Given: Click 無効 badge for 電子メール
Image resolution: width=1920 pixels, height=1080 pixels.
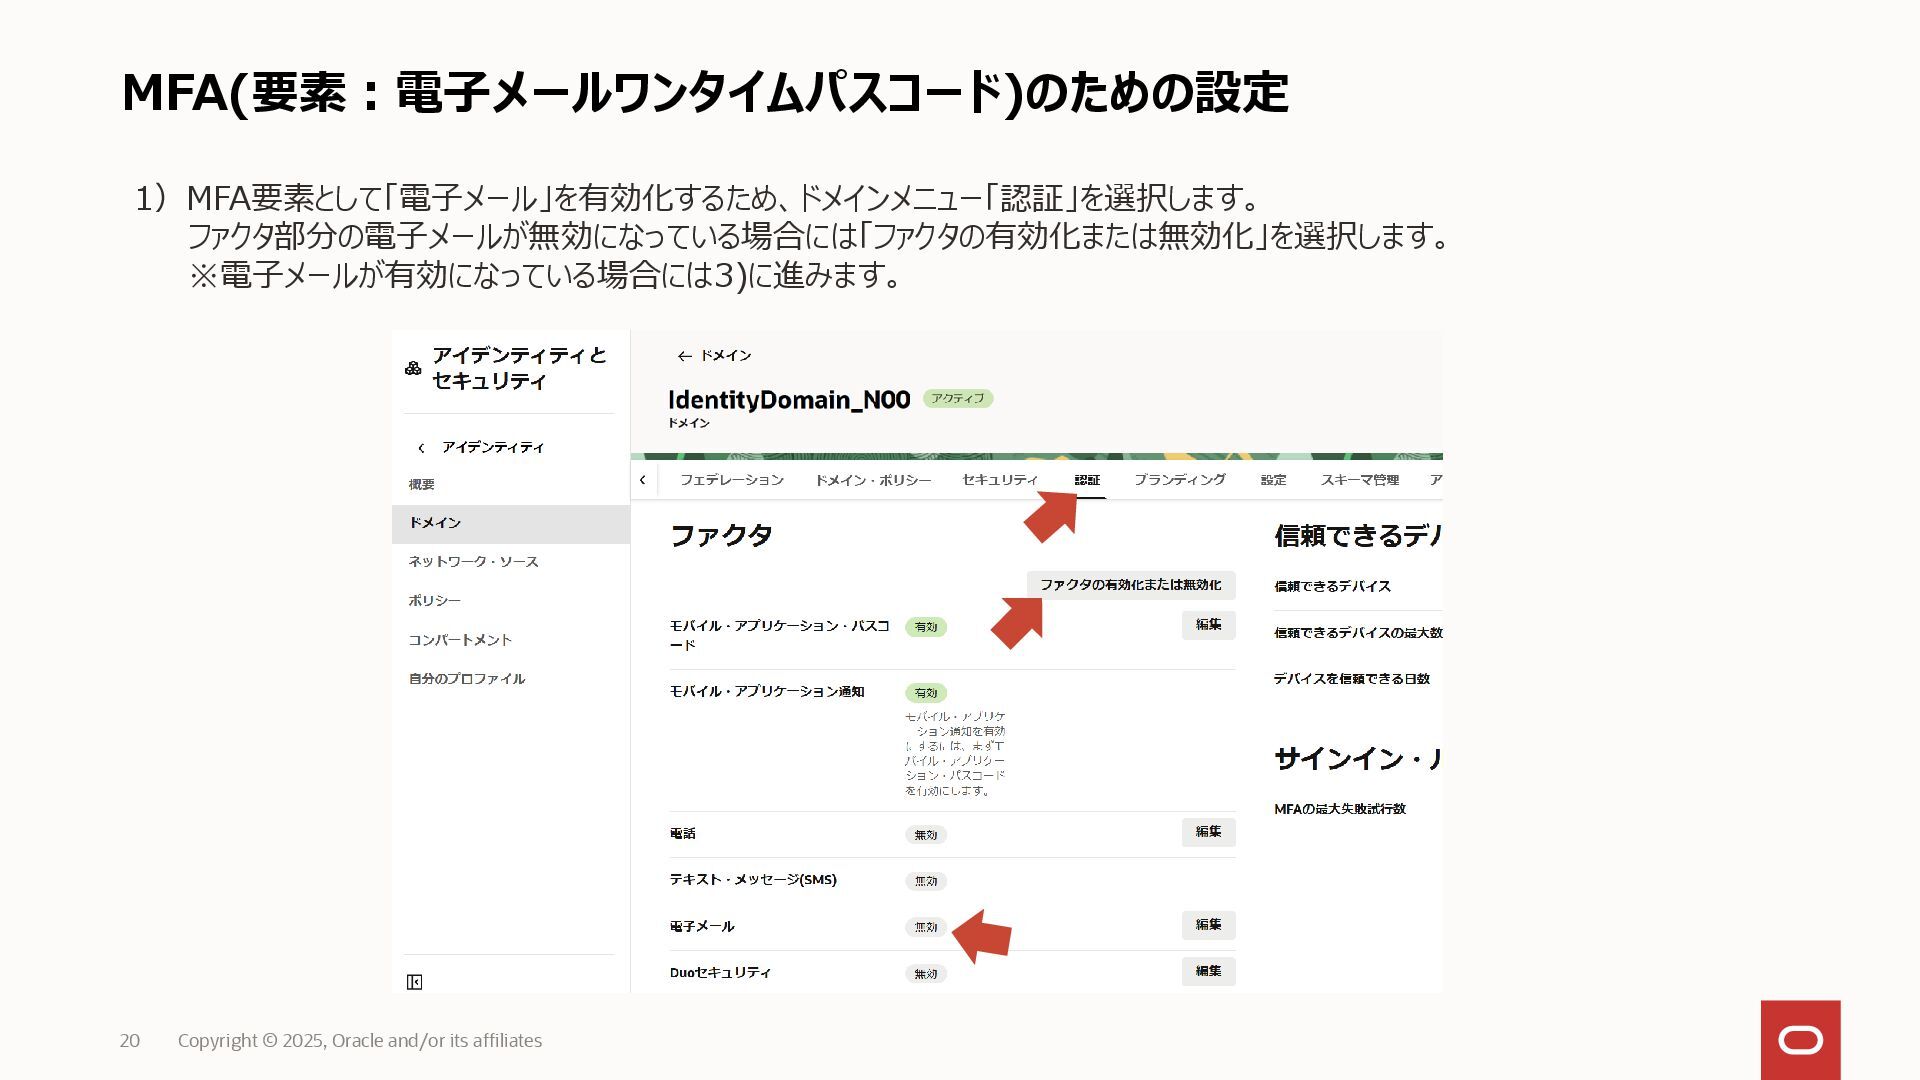Looking at the screenshot, I should click(926, 927).
